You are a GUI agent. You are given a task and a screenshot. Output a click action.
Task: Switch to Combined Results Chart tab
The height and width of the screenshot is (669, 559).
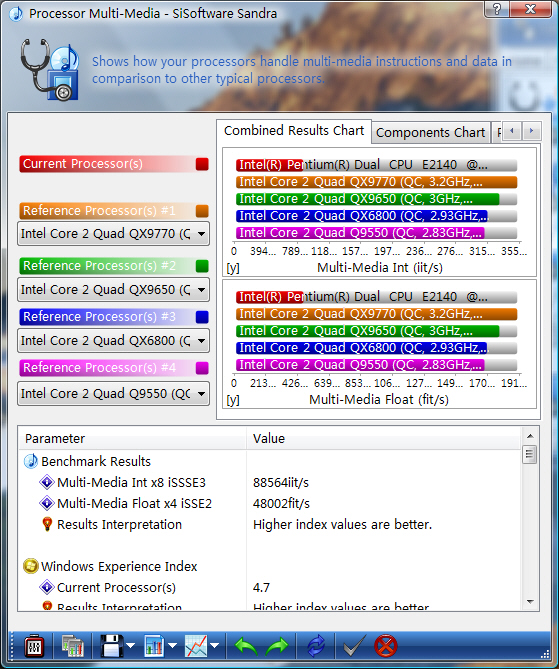(x=294, y=131)
